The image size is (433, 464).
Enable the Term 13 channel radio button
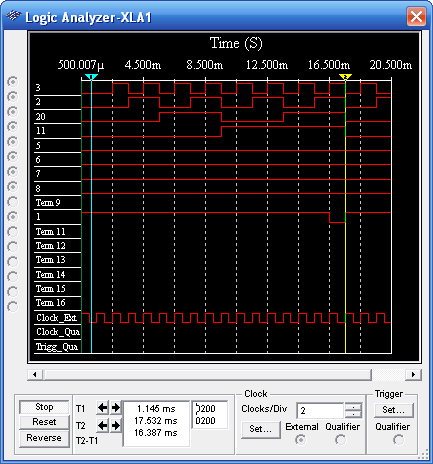click(x=13, y=262)
